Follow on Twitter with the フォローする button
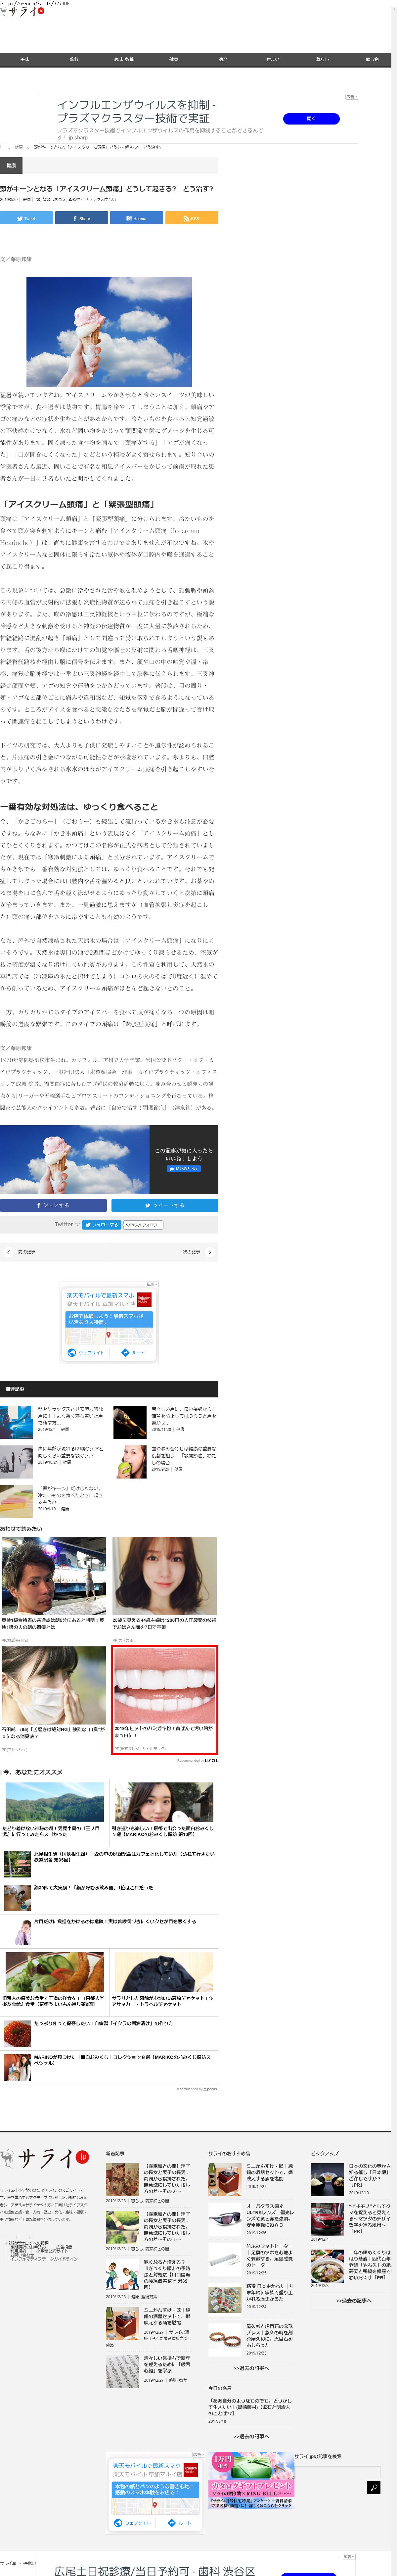 pos(101,1224)
